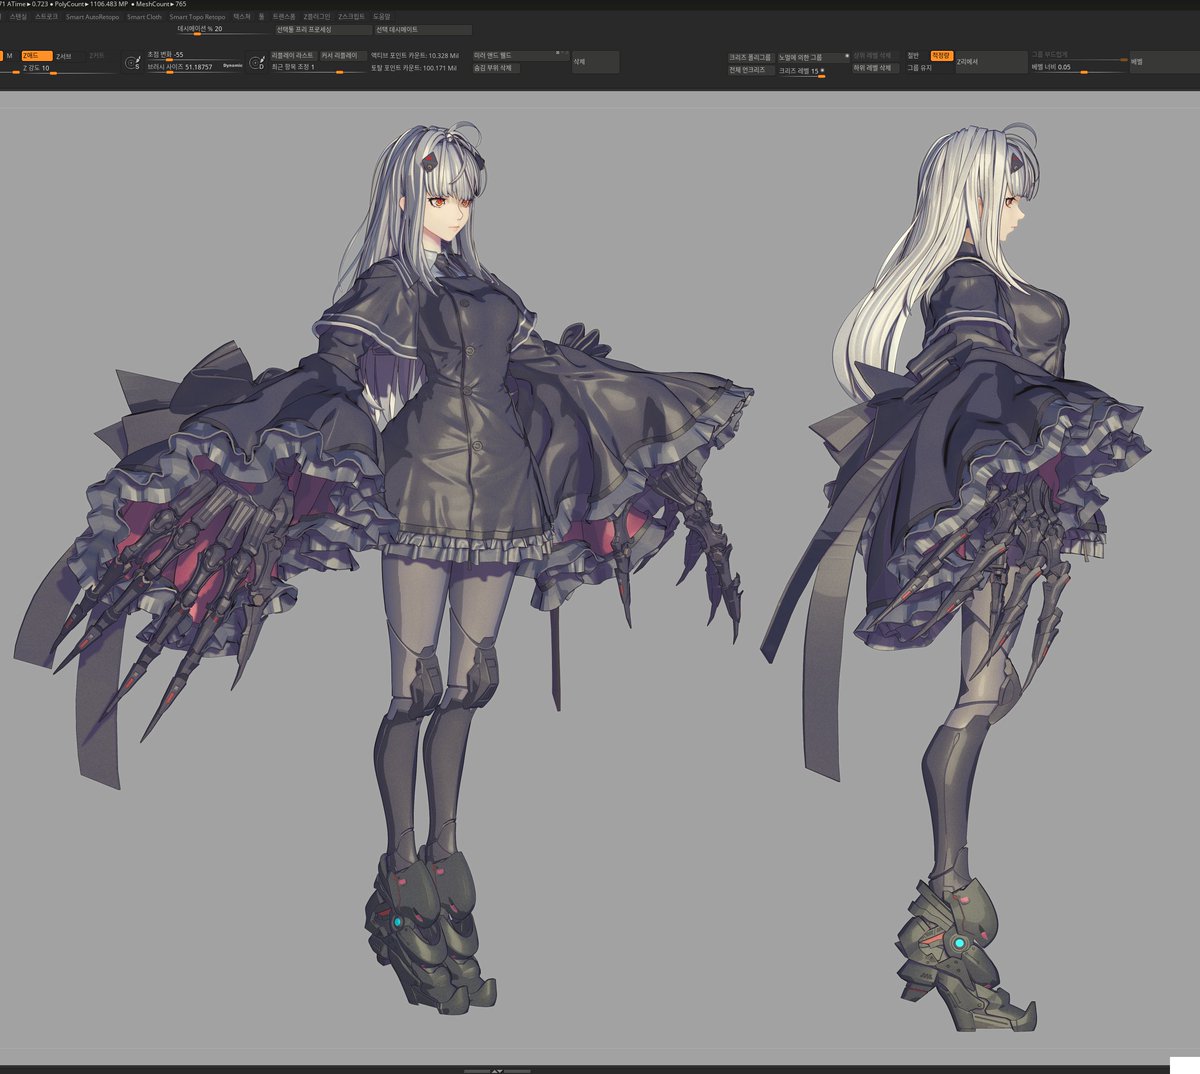Open the 스텐실 menu
Viewport: 1200px width, 1074px height.
tap(17, 17)
